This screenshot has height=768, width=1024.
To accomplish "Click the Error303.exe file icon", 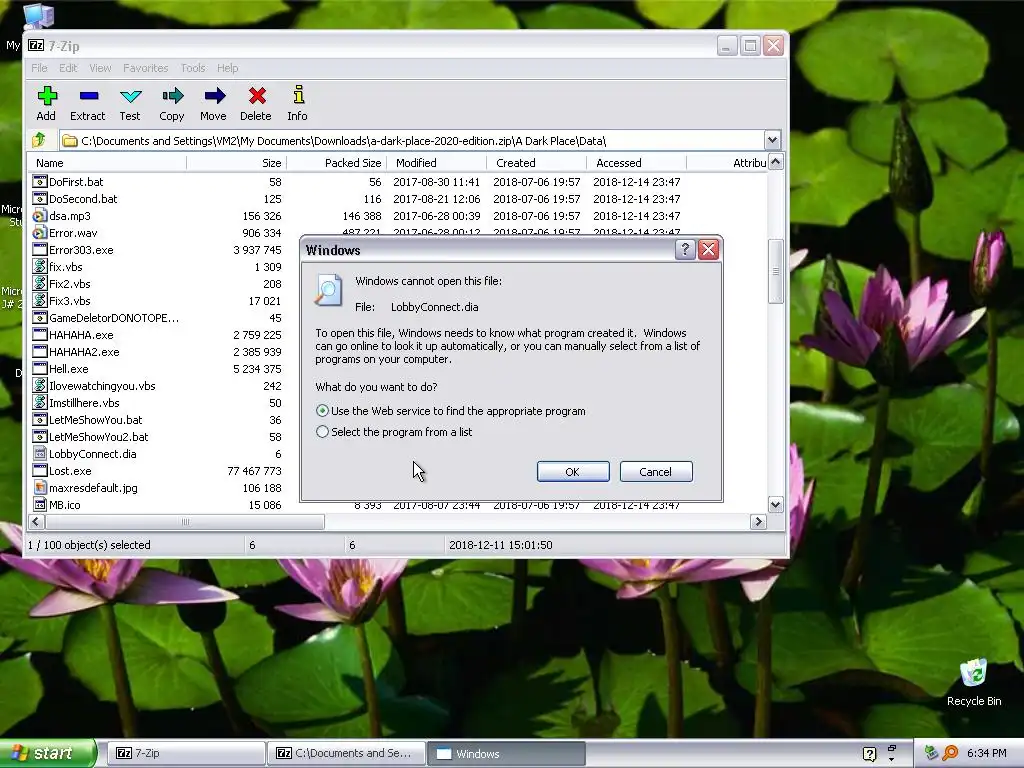I will click(40, 250).
